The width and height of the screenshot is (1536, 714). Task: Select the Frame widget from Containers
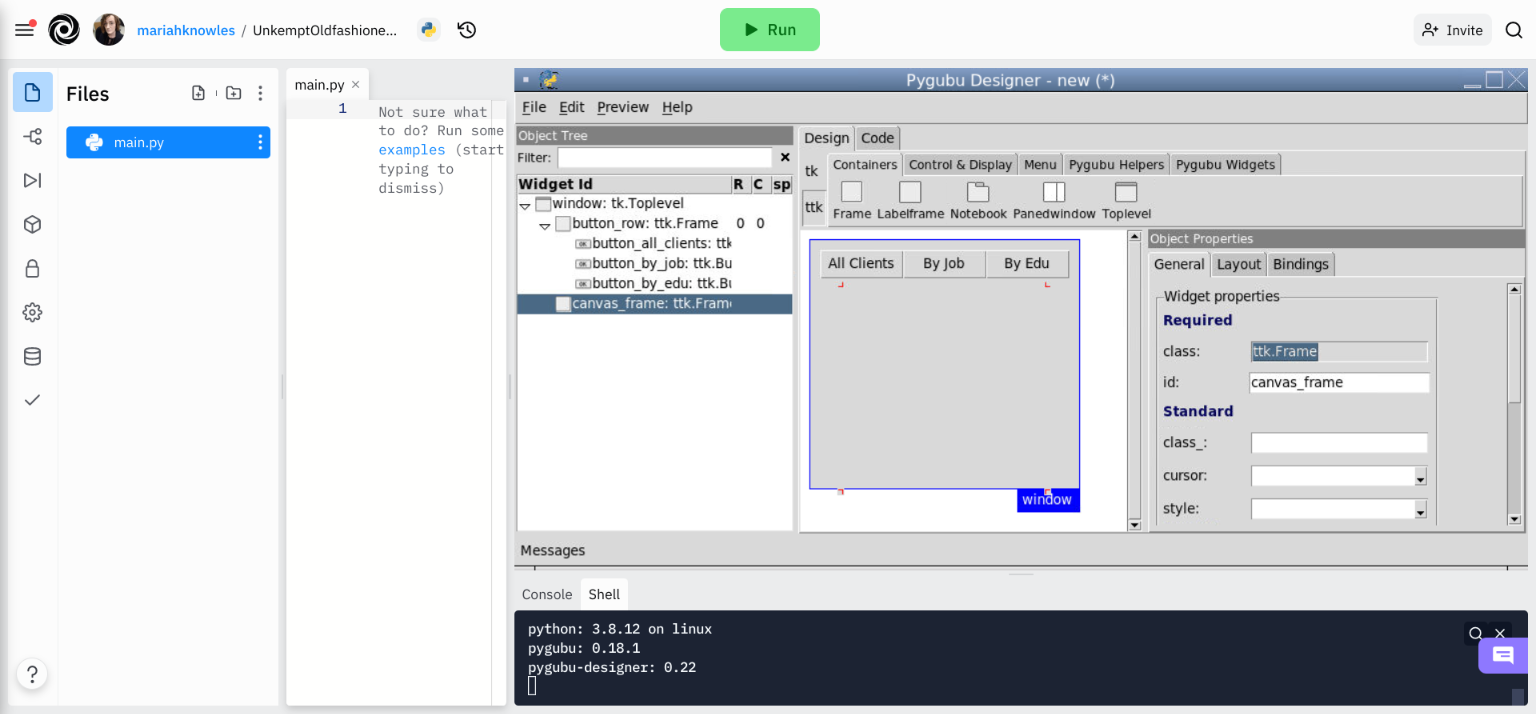click(x=851, y=192)
